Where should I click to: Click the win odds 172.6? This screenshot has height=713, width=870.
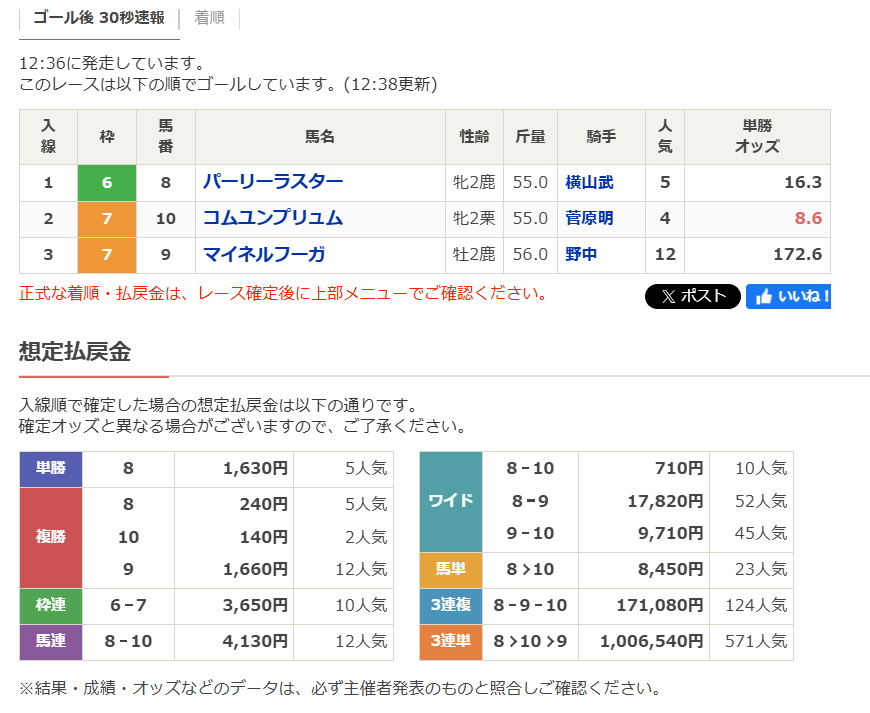point(798,254)
